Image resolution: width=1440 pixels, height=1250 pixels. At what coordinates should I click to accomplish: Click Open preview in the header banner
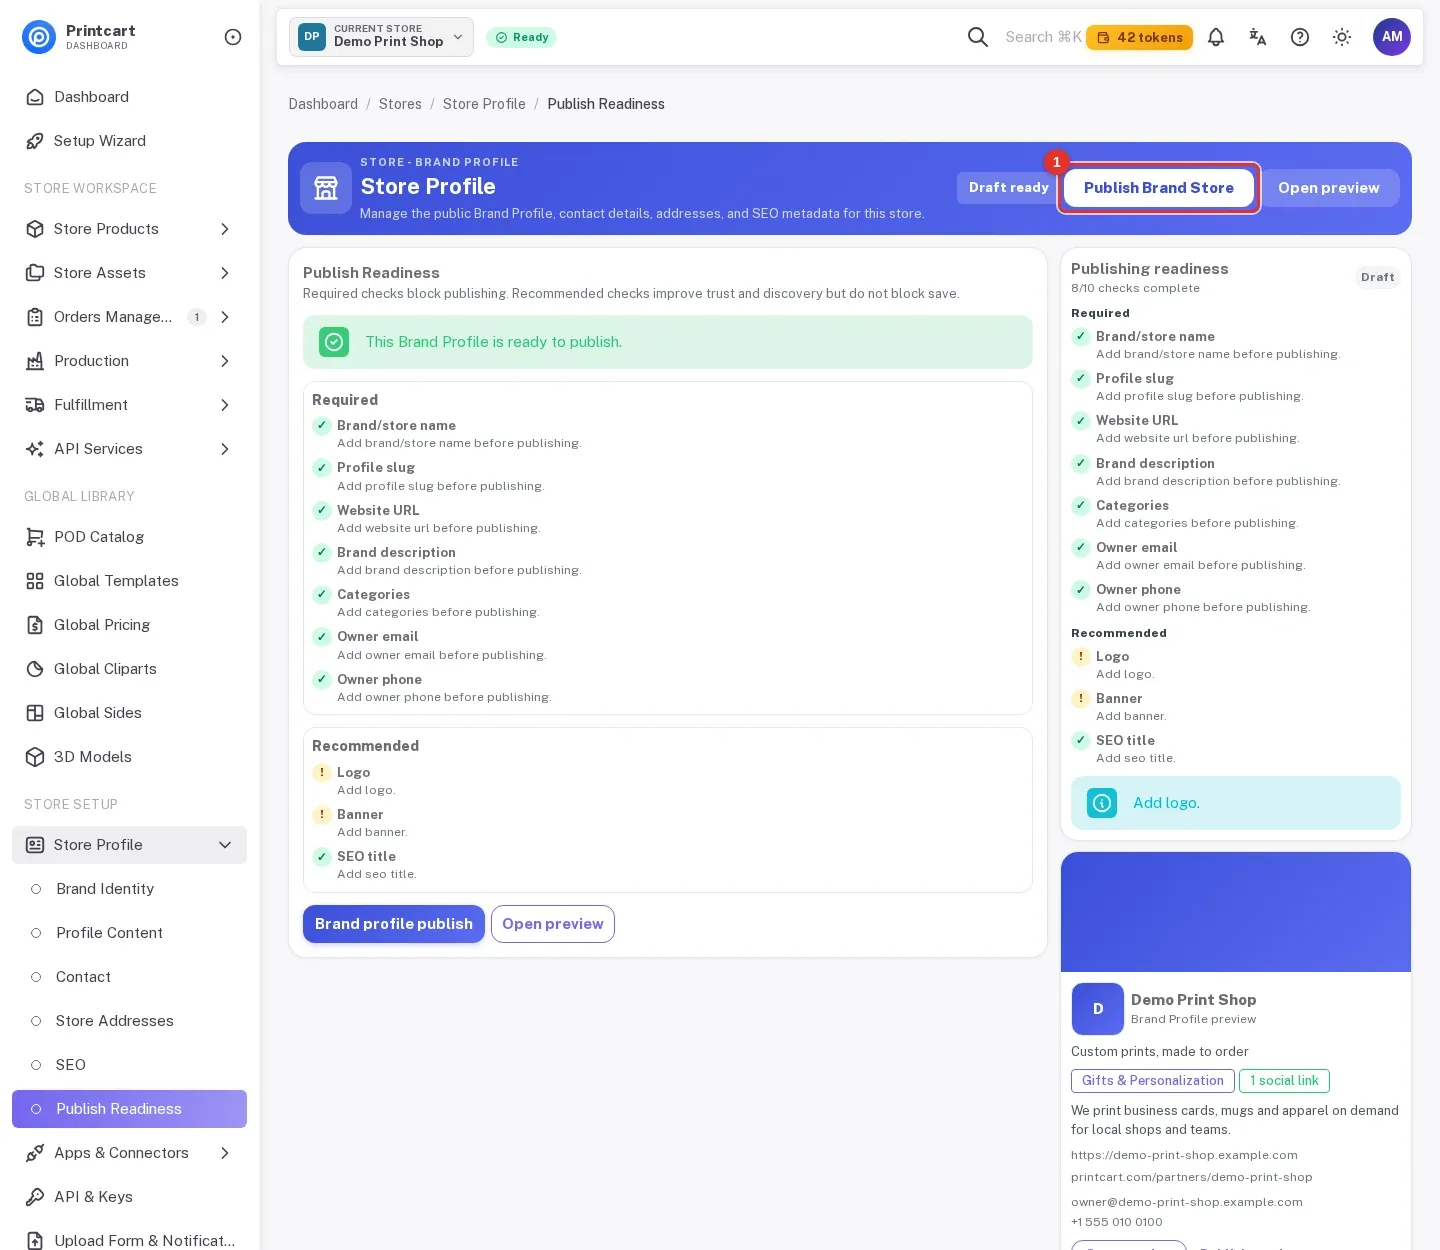coord(1328,188)
